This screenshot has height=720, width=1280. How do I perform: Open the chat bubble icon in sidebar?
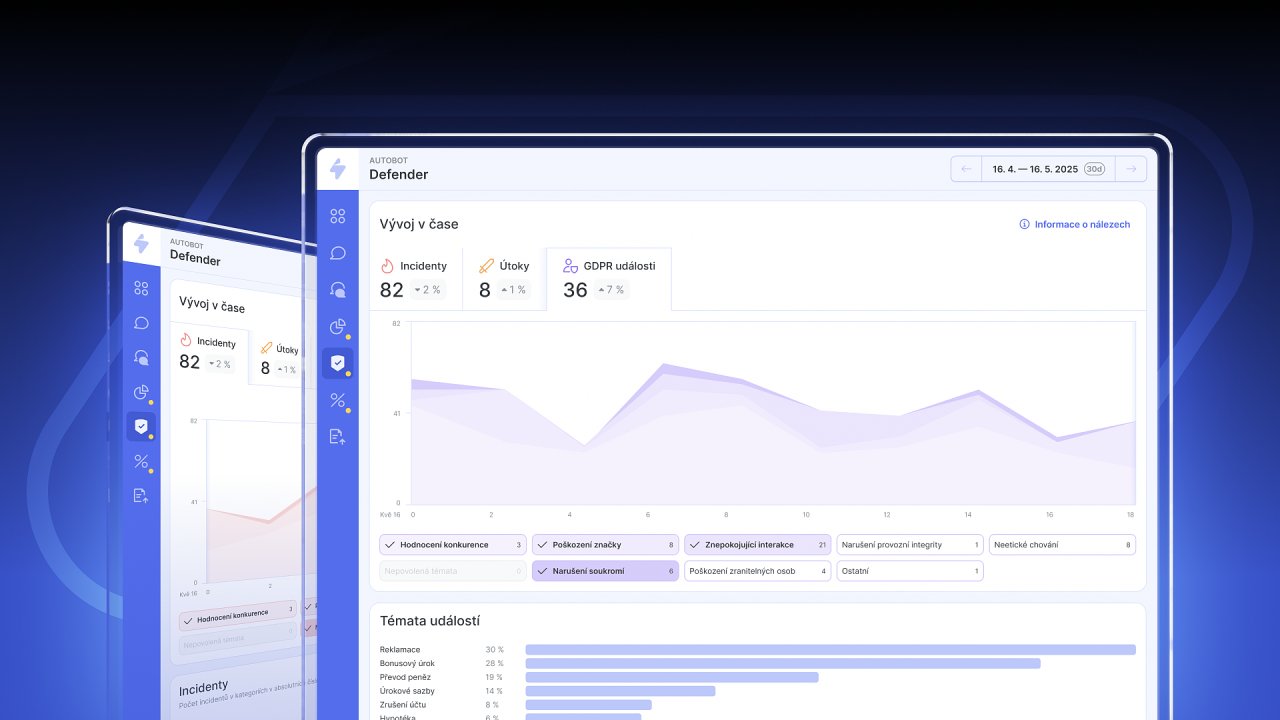tap(338, 253)
